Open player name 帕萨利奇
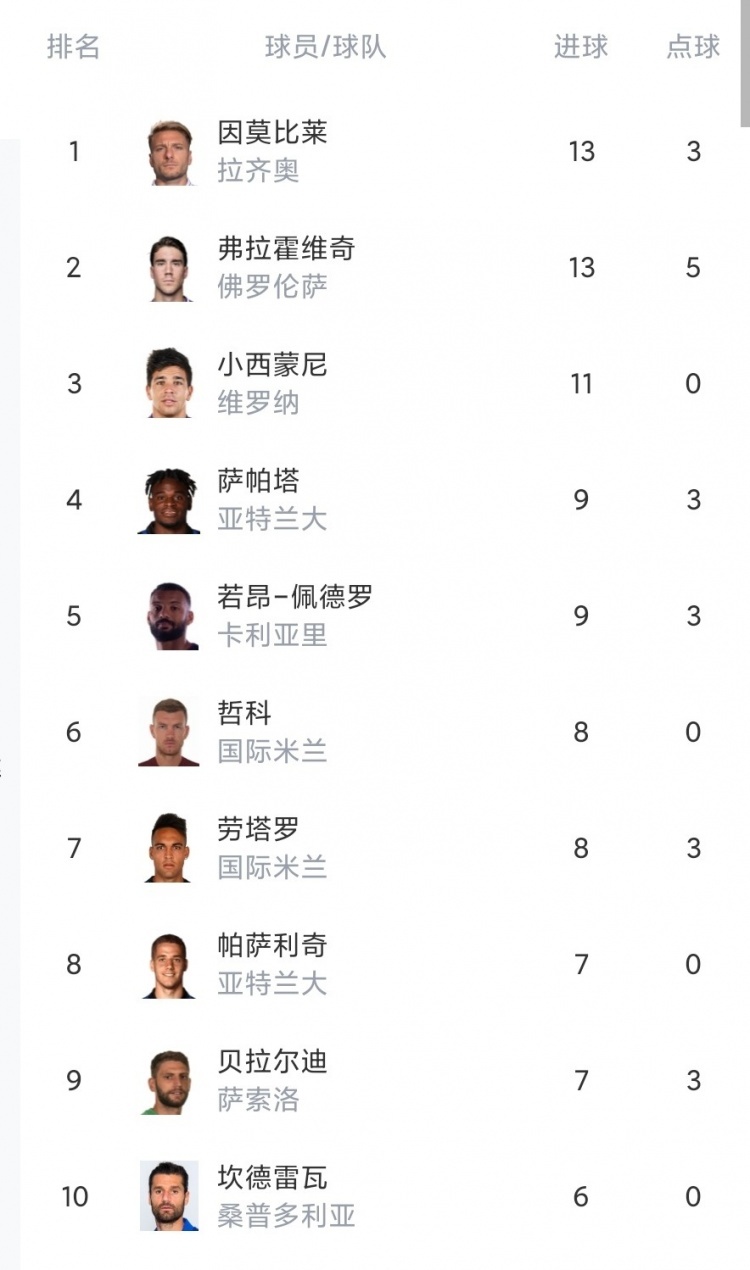Viewport: 750px width, 1270px height. point(272,945)
